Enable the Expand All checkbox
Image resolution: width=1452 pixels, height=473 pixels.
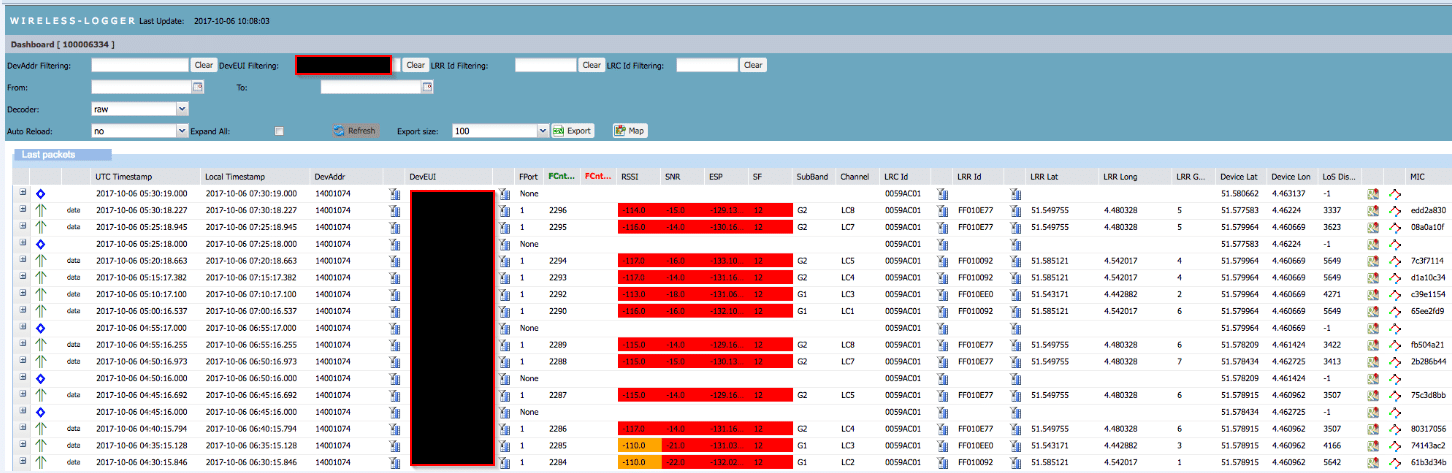click(x=279, y=131)
